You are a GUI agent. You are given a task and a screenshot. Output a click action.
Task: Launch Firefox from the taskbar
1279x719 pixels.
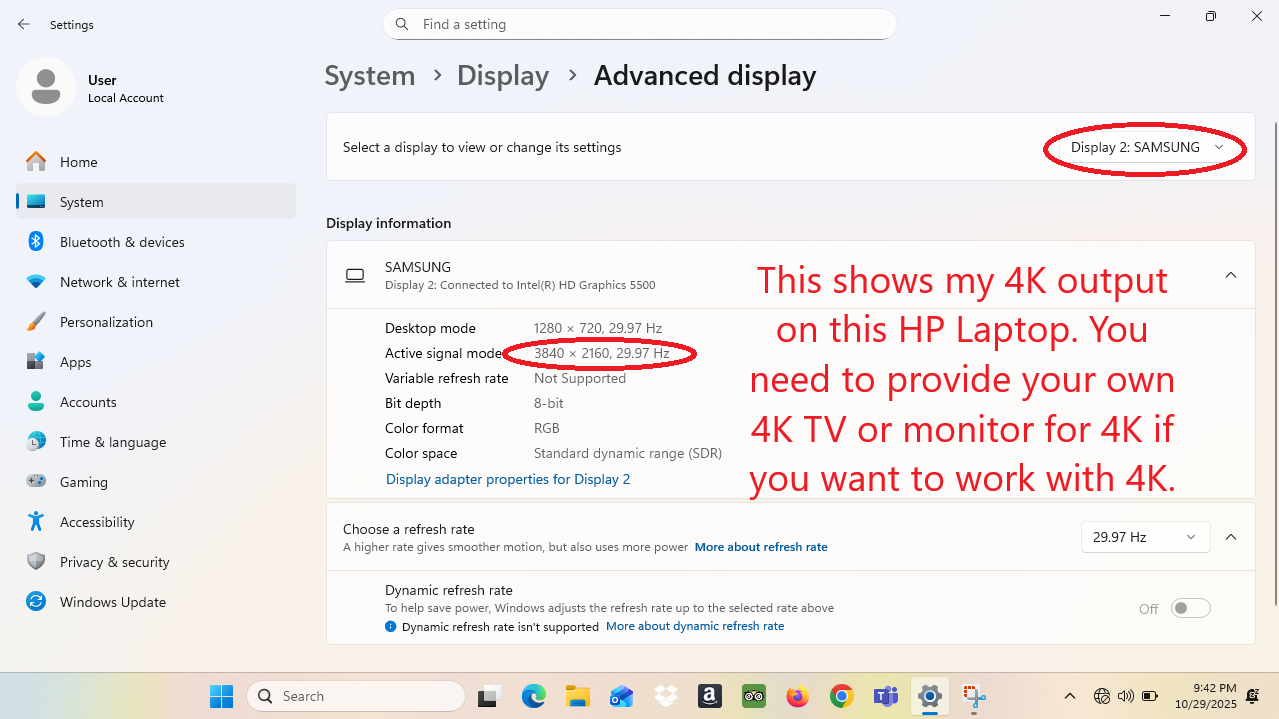click(x=797, y=696)
